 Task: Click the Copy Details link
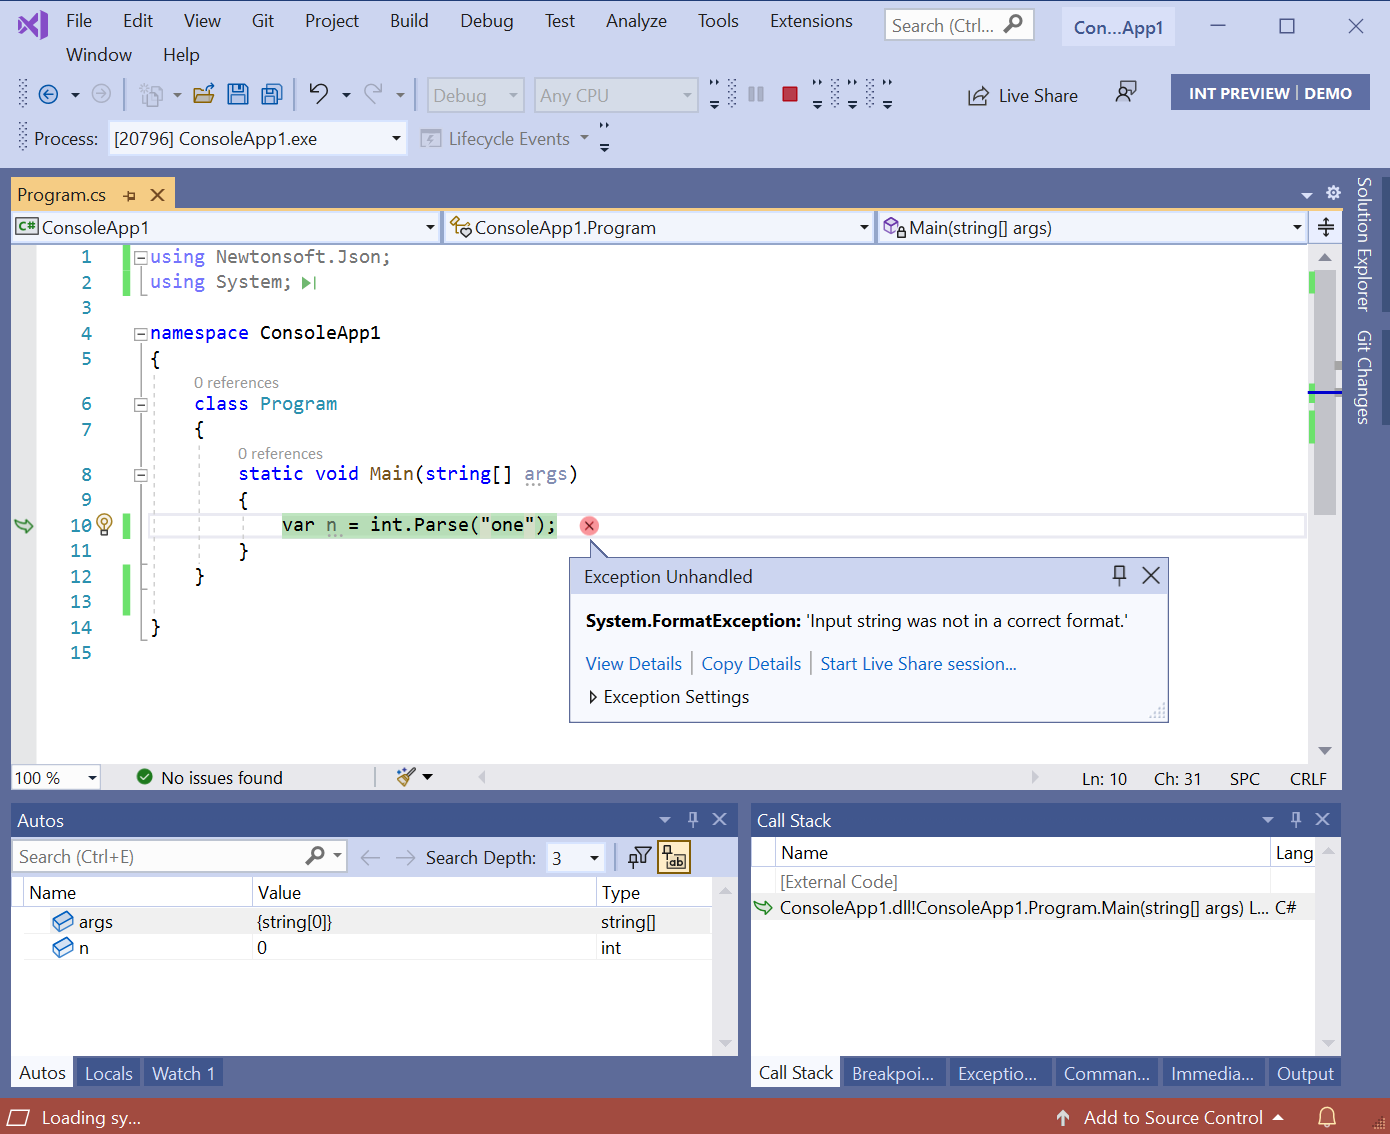(751, 664)
